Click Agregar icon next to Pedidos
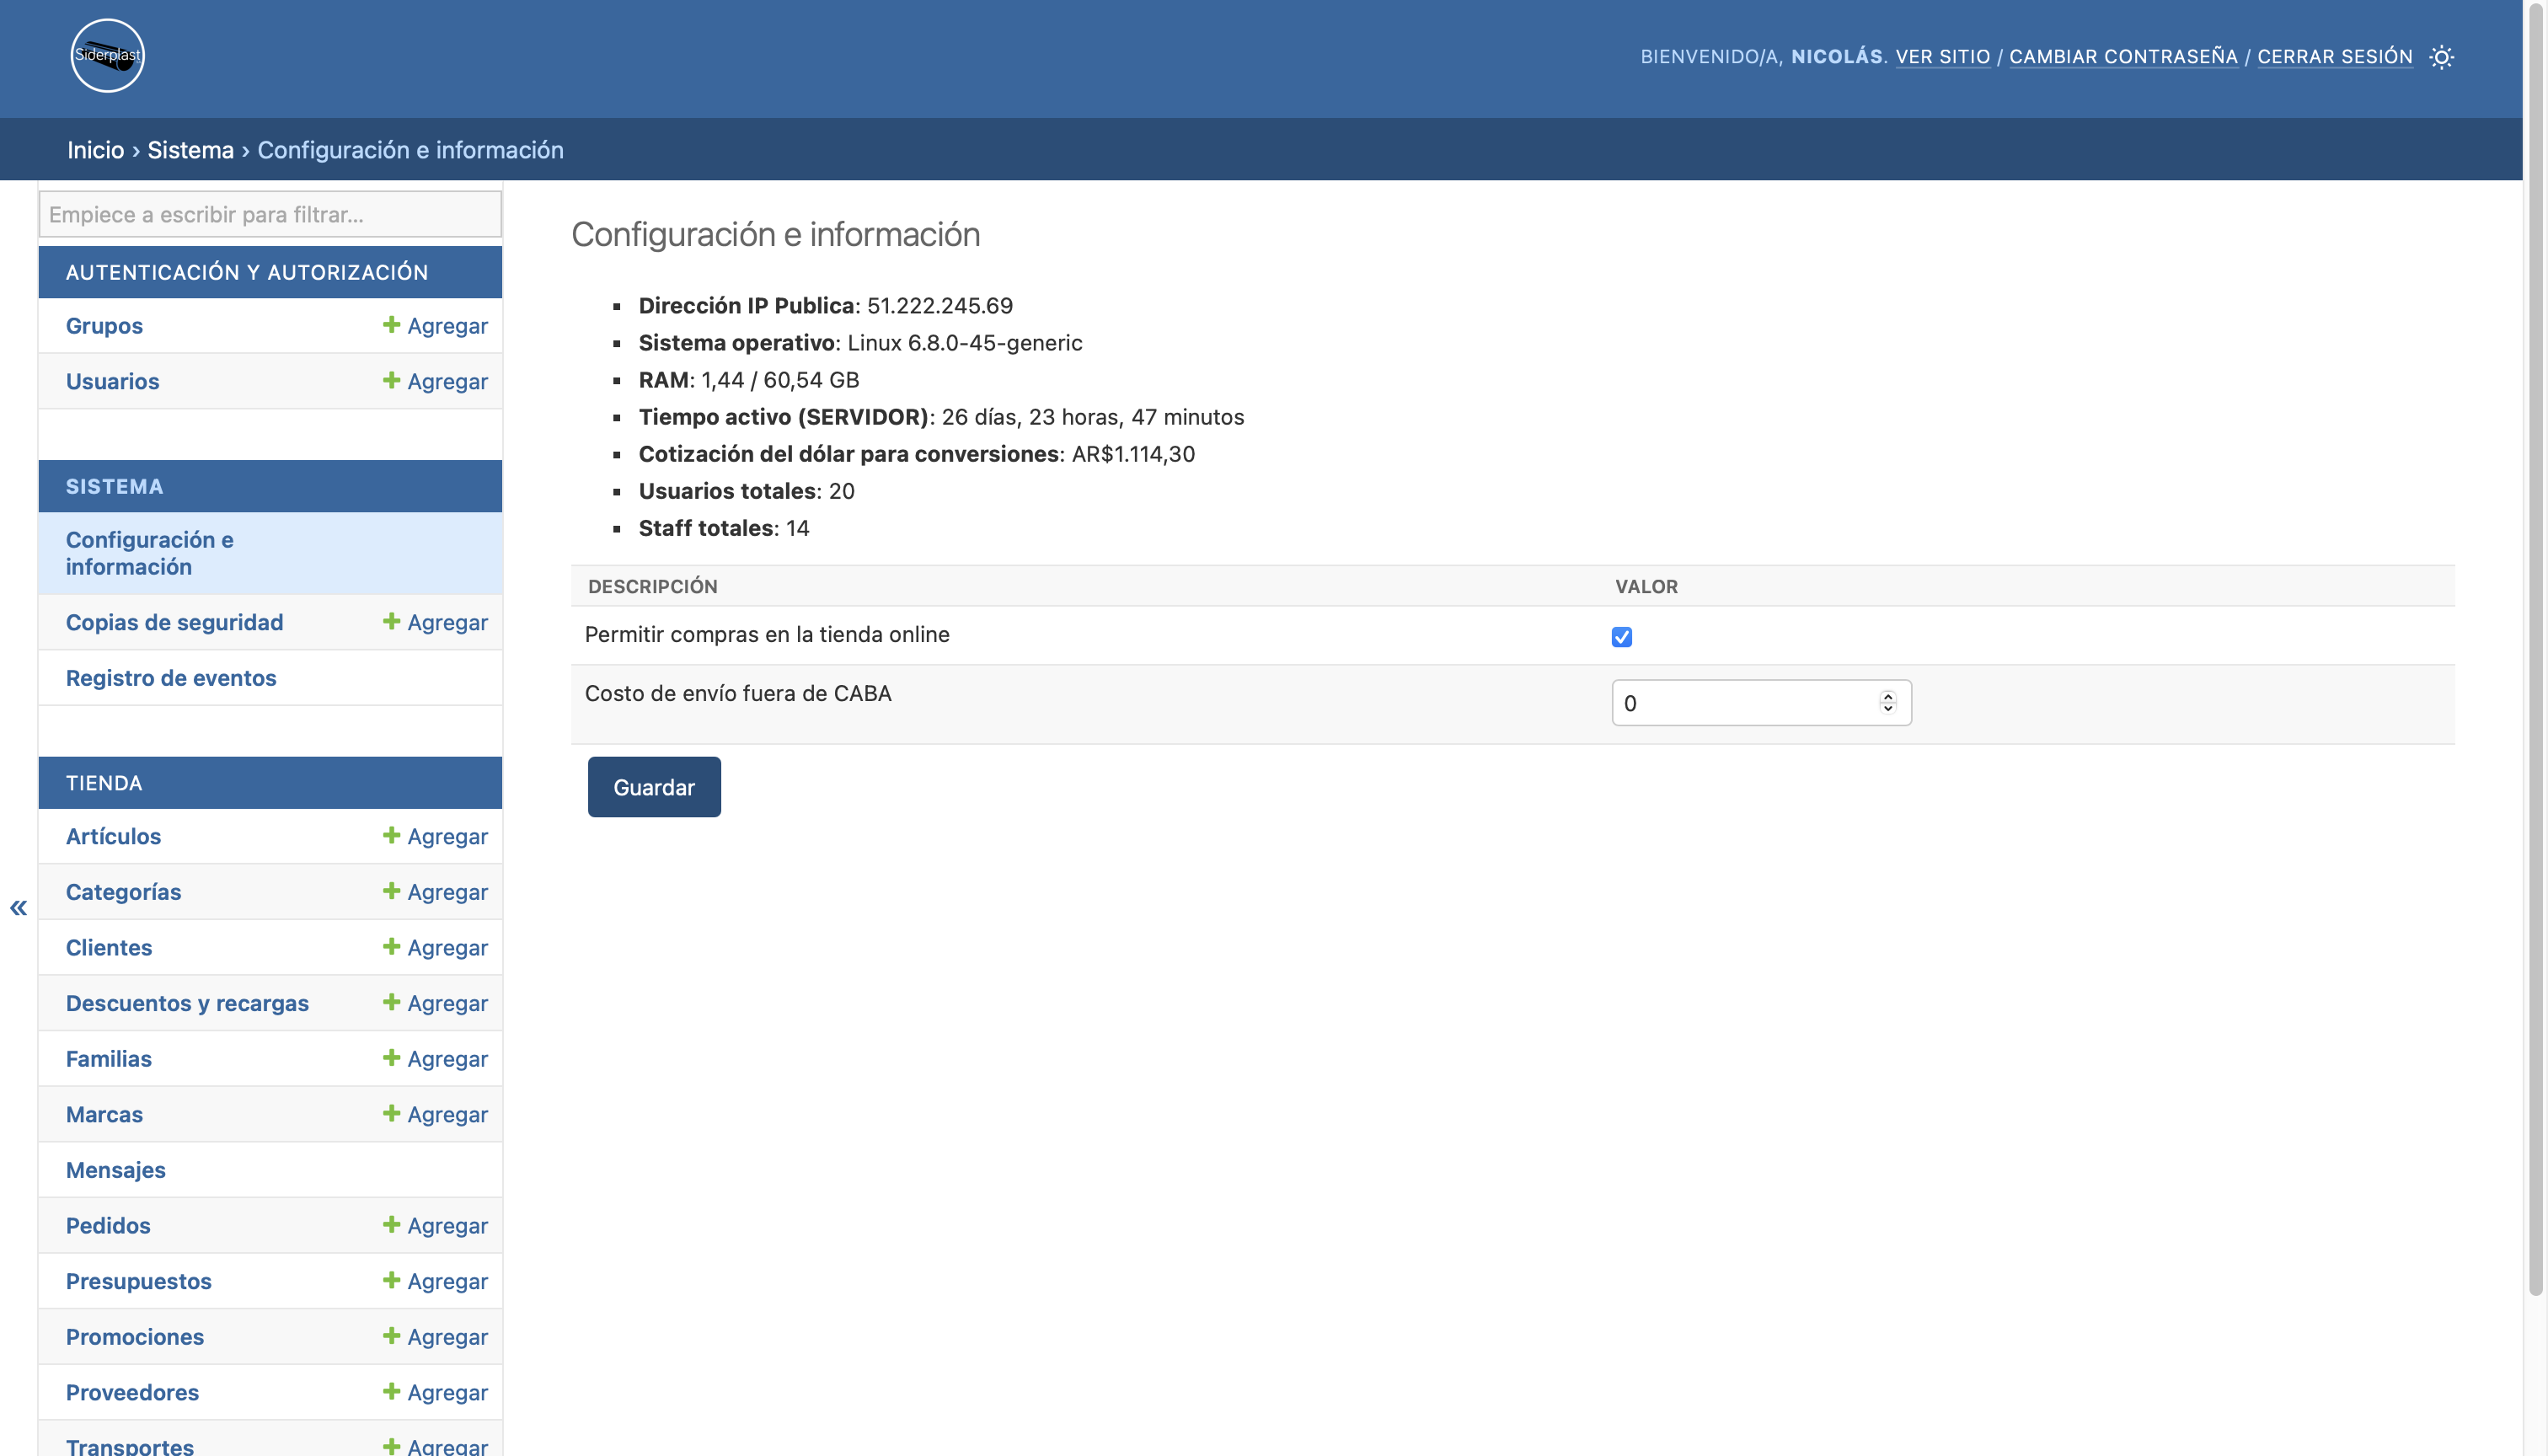The height and width of the screenshot is (1456, 2548). pyautogui.click(x=390, y=1225)
